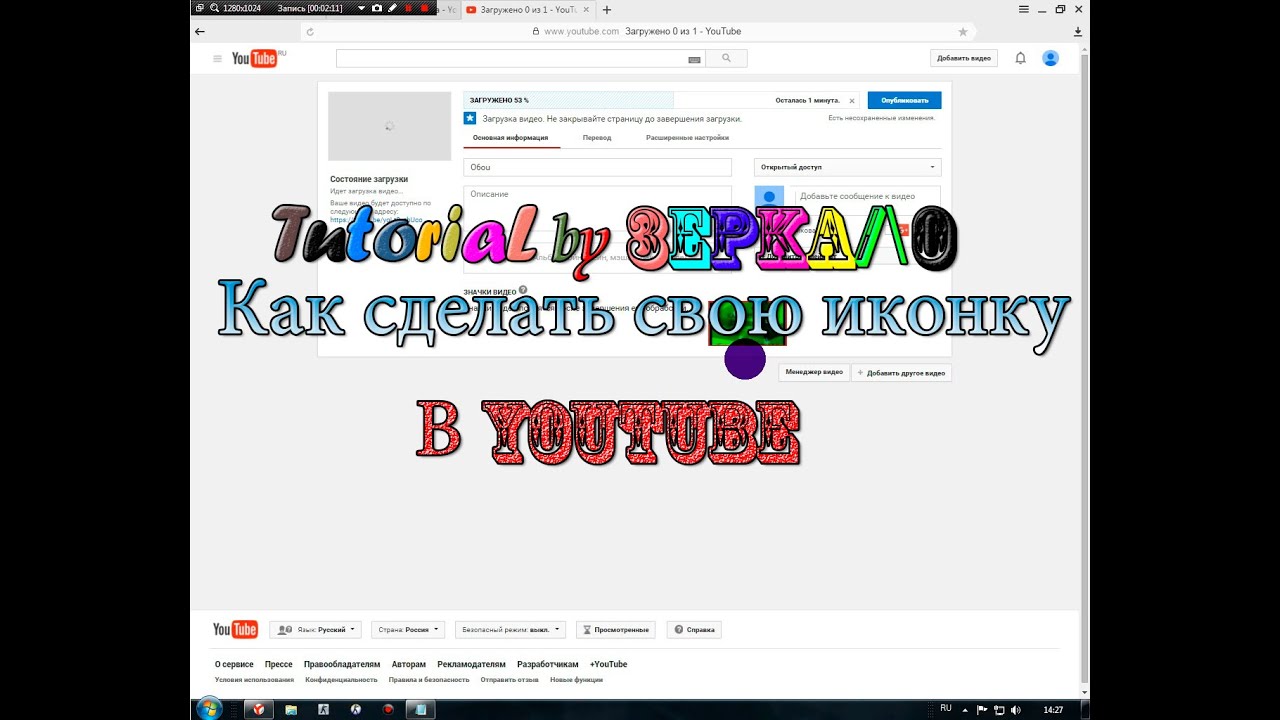
Task: Open the Прессе footer link
Action: tap(279, 664)
